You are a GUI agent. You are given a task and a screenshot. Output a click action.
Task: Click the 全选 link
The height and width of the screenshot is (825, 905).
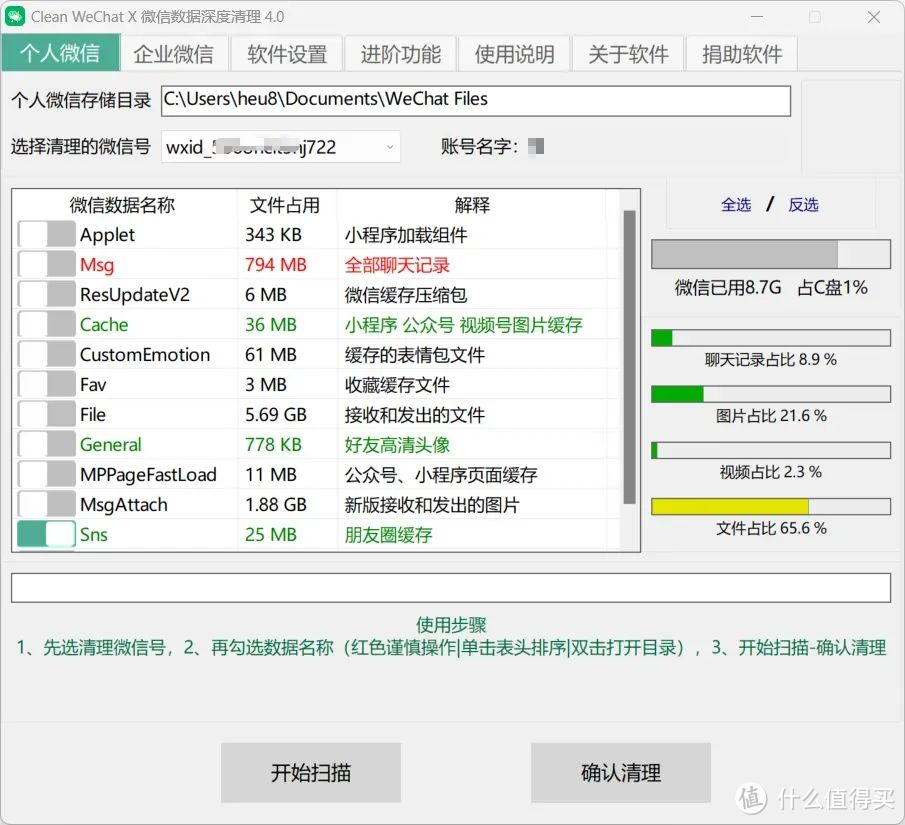[736, 204]
